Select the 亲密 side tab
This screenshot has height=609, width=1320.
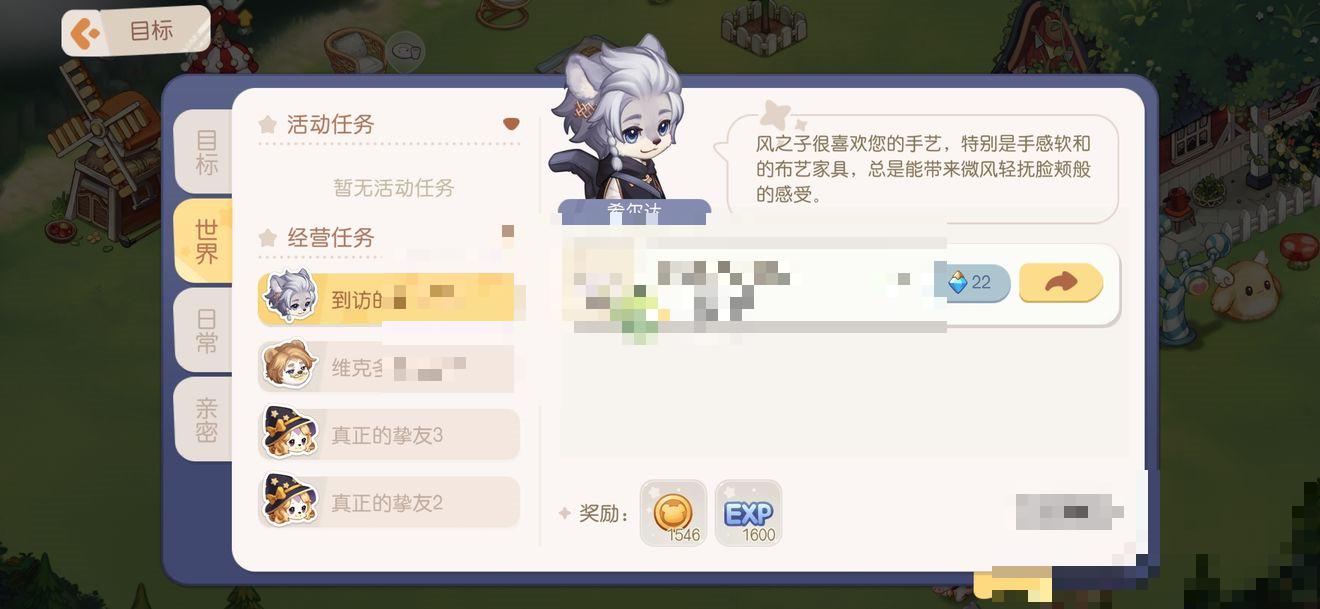click(x=206, y=420)
